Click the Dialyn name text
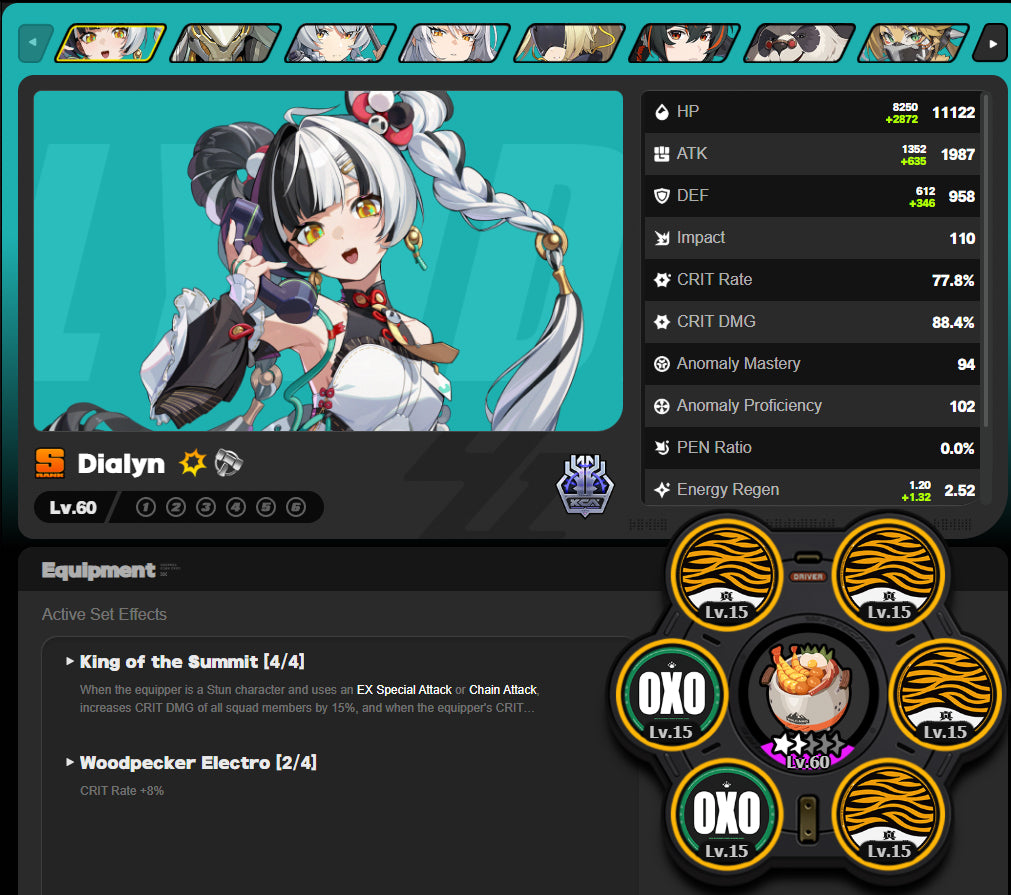Viewport: 1011px width, 895px height. pos(121,464)
